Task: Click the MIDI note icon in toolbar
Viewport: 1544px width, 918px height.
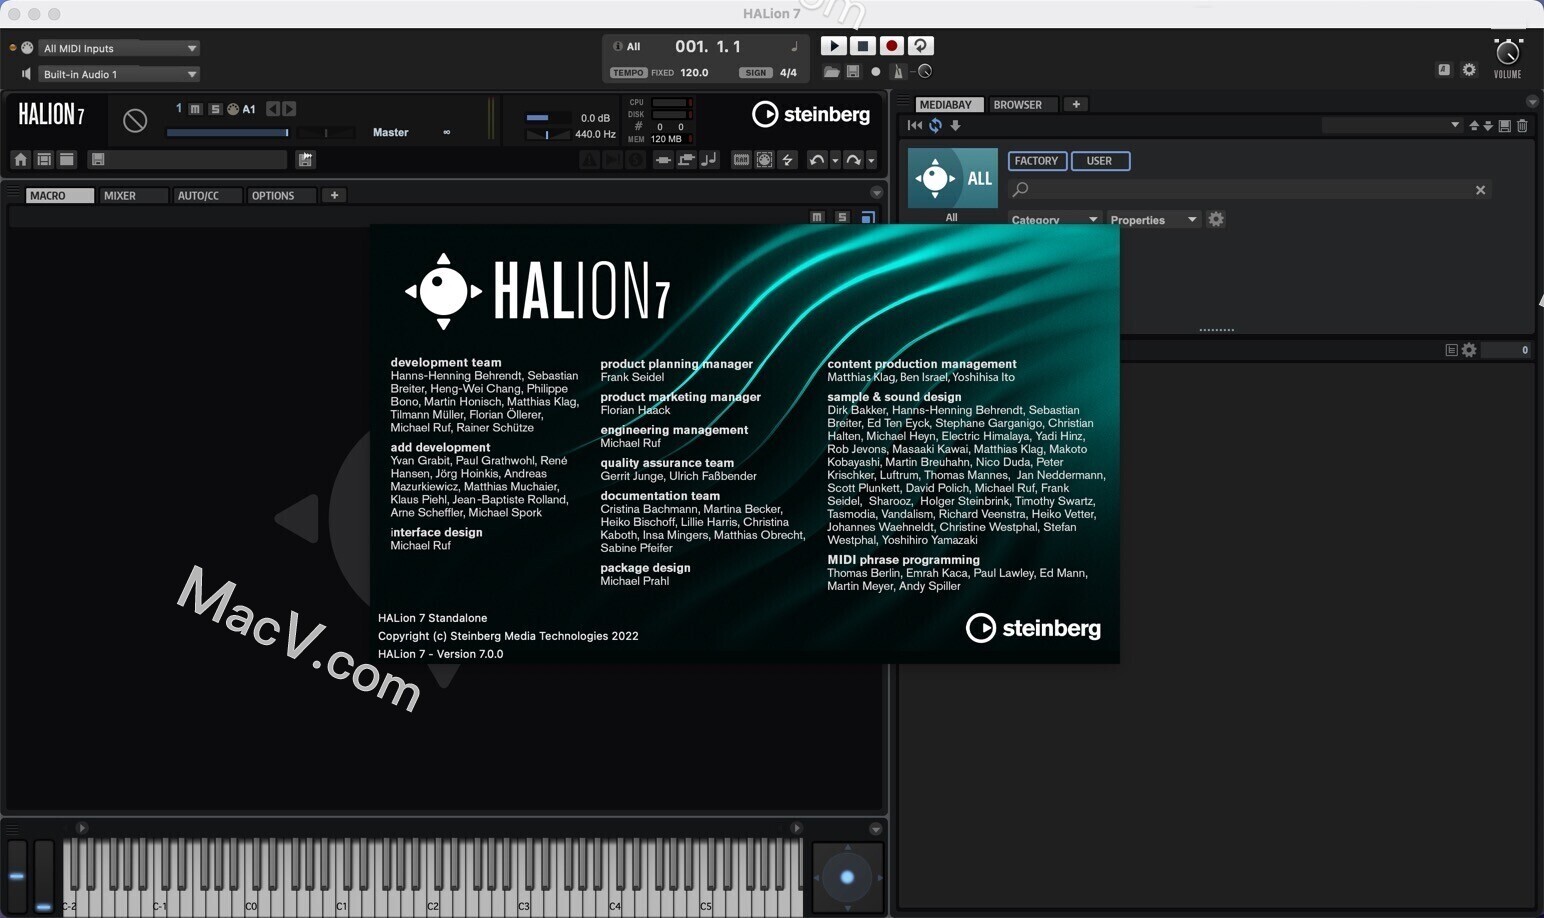Action: tap(709, 160)
